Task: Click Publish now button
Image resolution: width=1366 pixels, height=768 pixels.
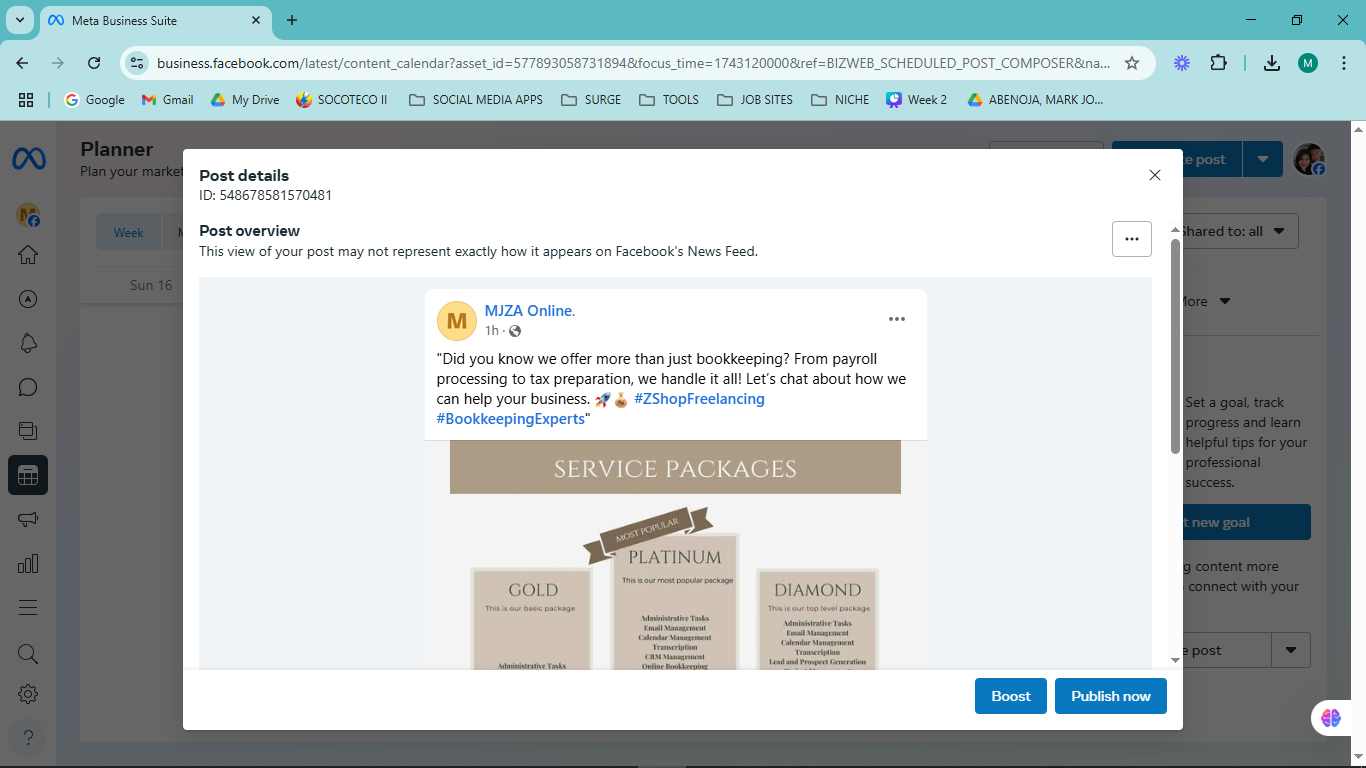Action: point(1111,696)
